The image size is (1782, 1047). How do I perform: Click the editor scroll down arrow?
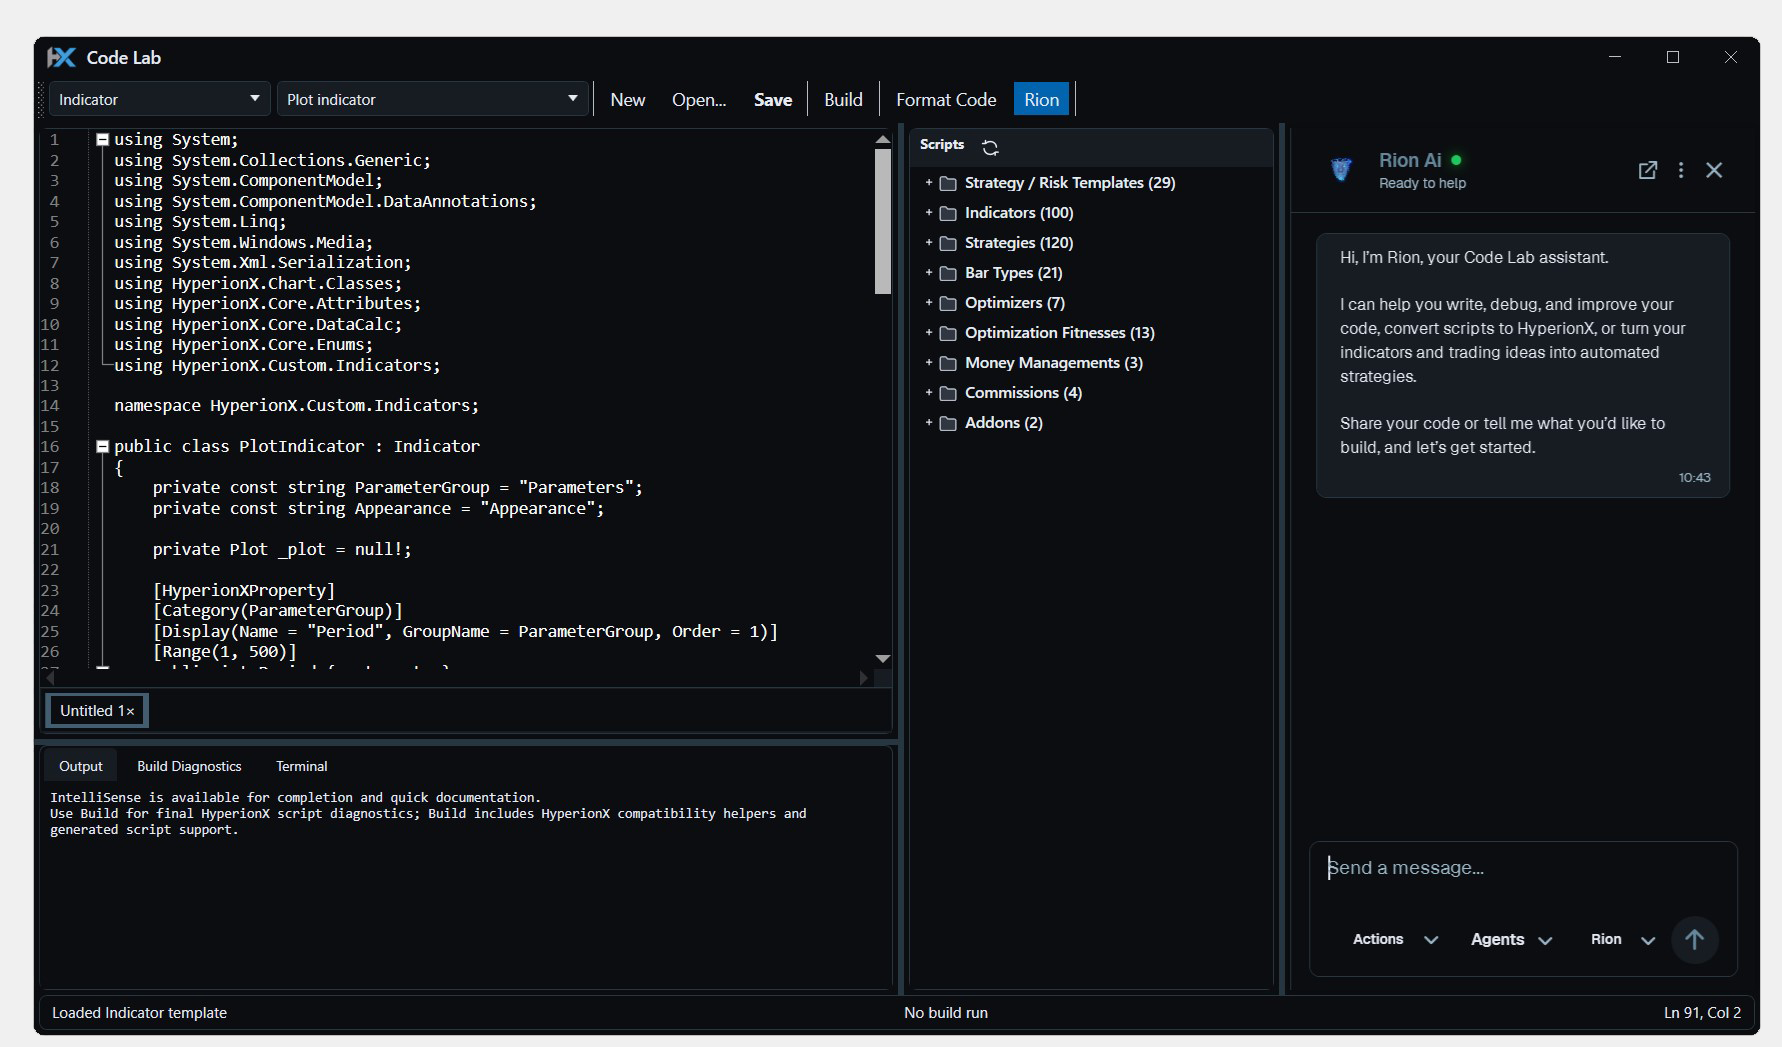pos(883,658)
